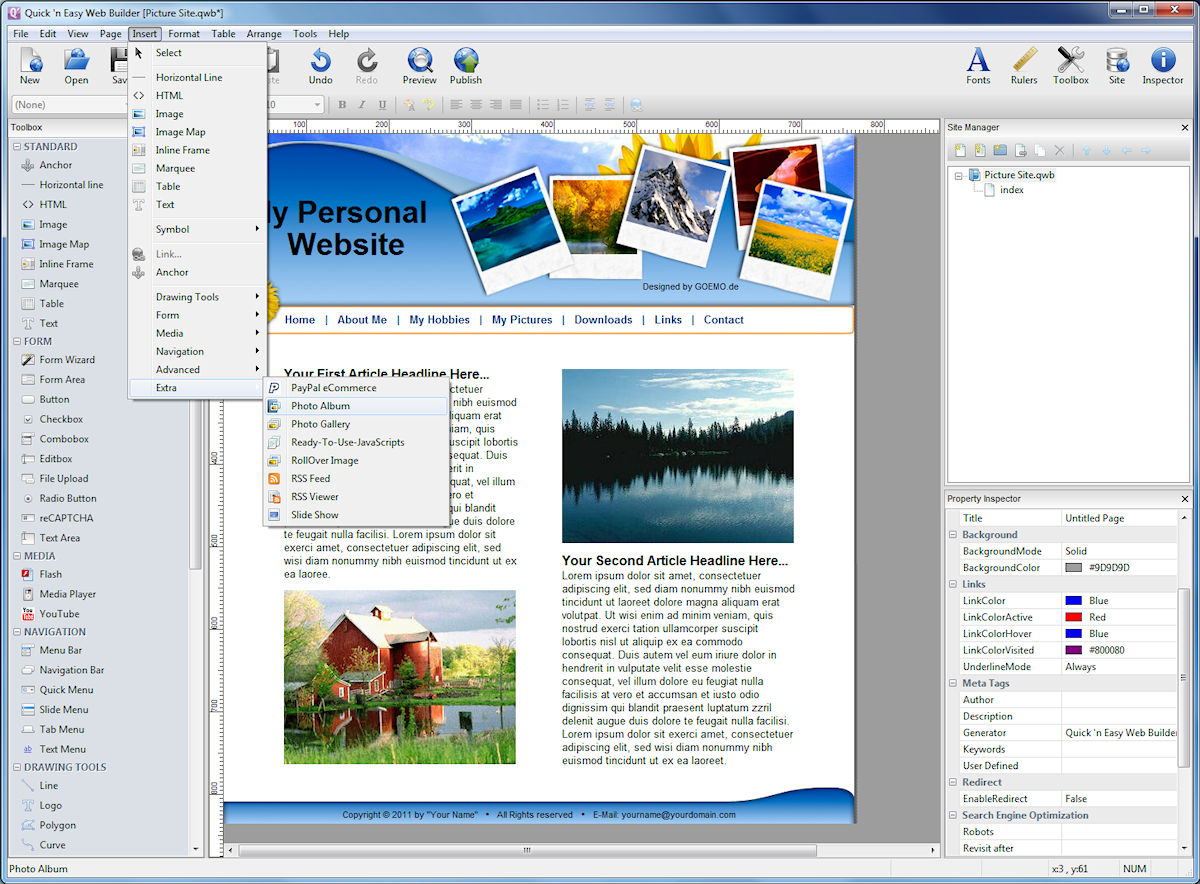Open the Site Manager toolbar's New Page icon

[960, 150]
